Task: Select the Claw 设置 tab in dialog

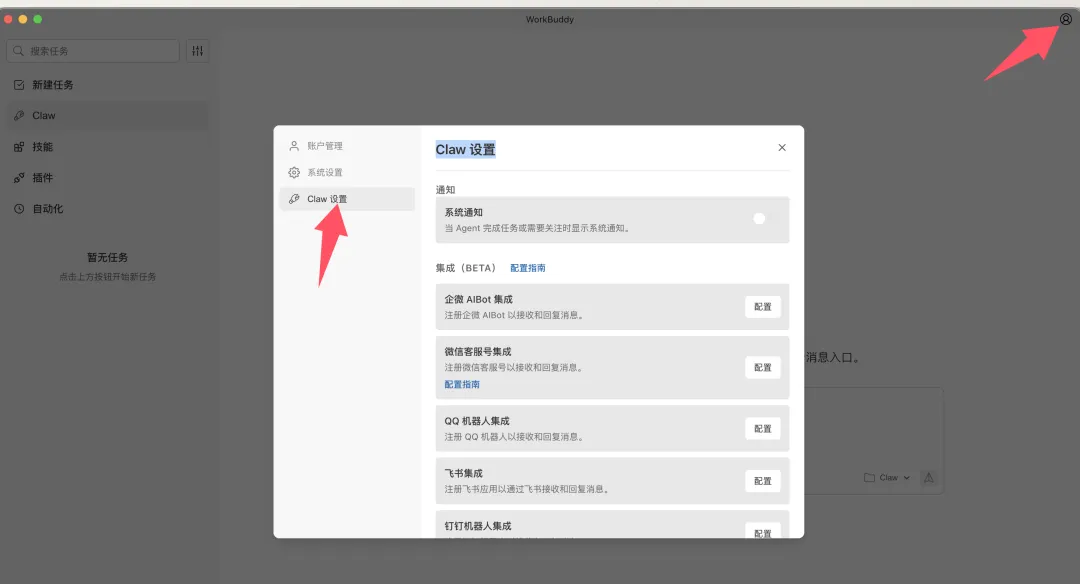Action: click(x=347, y=199)
